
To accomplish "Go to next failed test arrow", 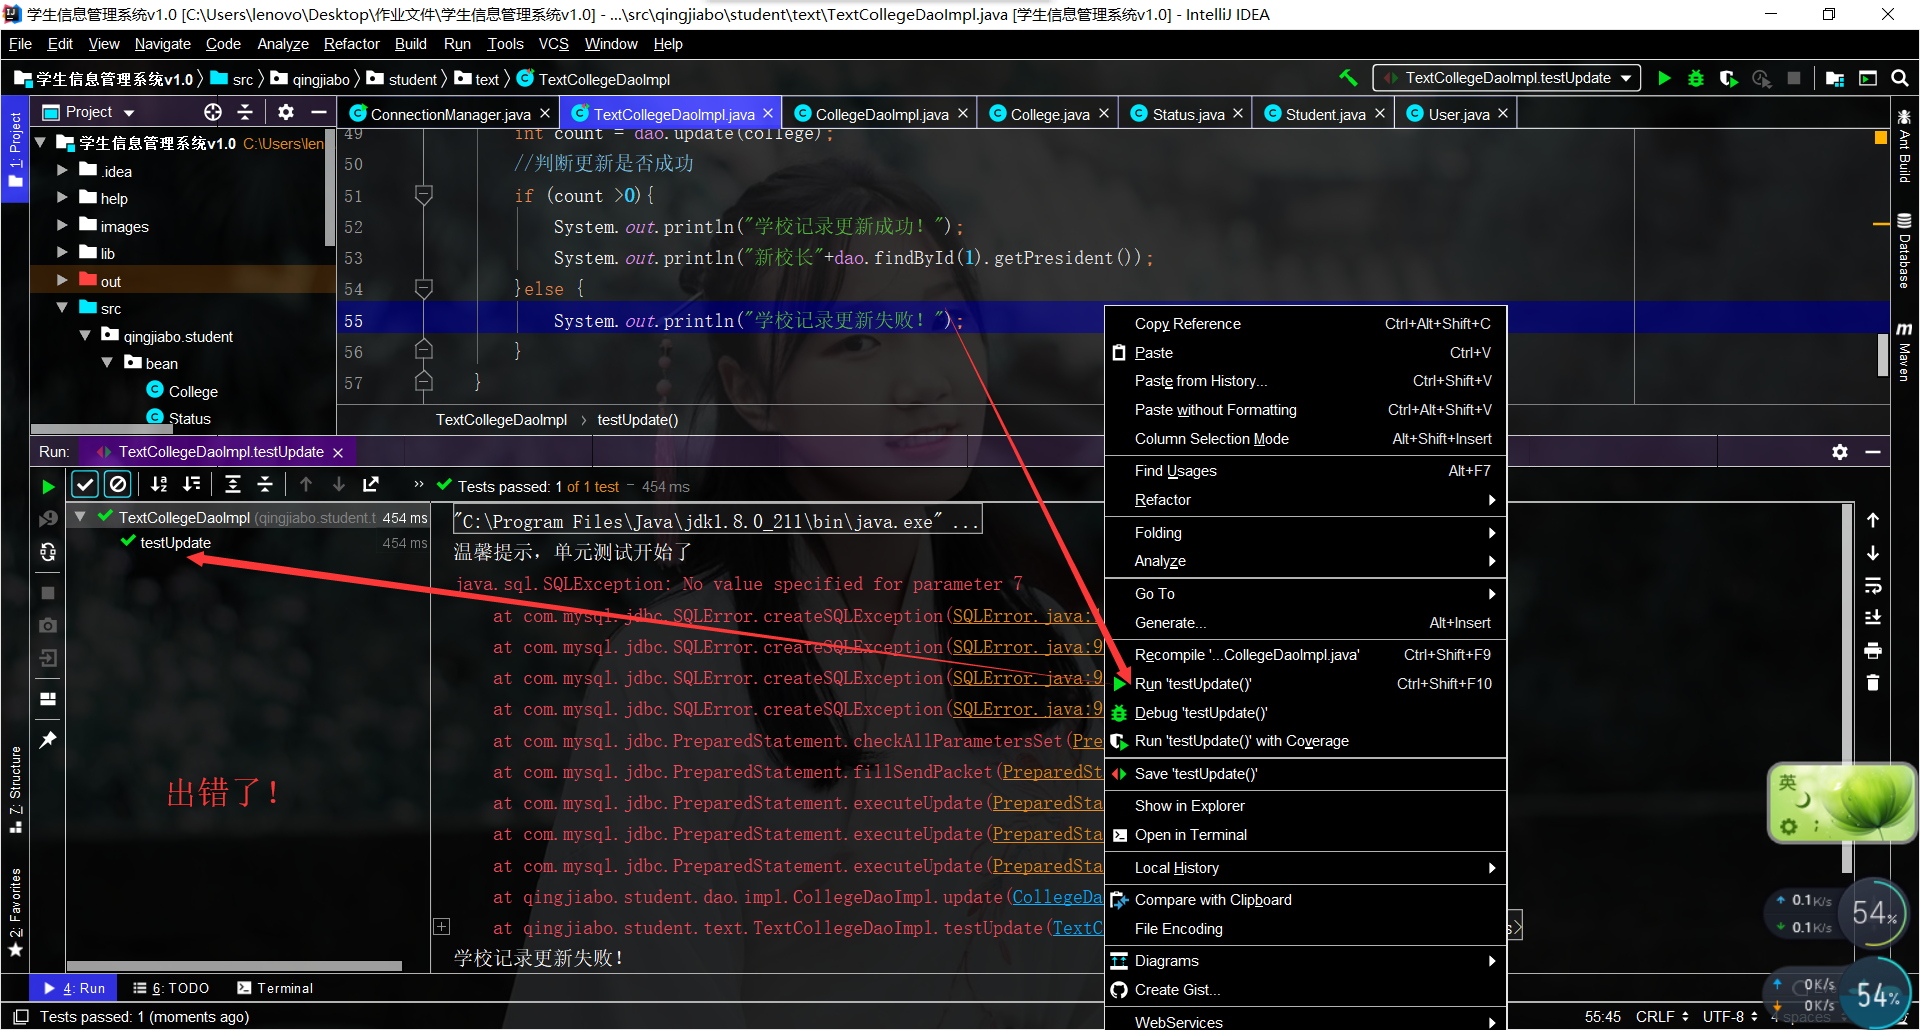I will (x=339, y=485).
